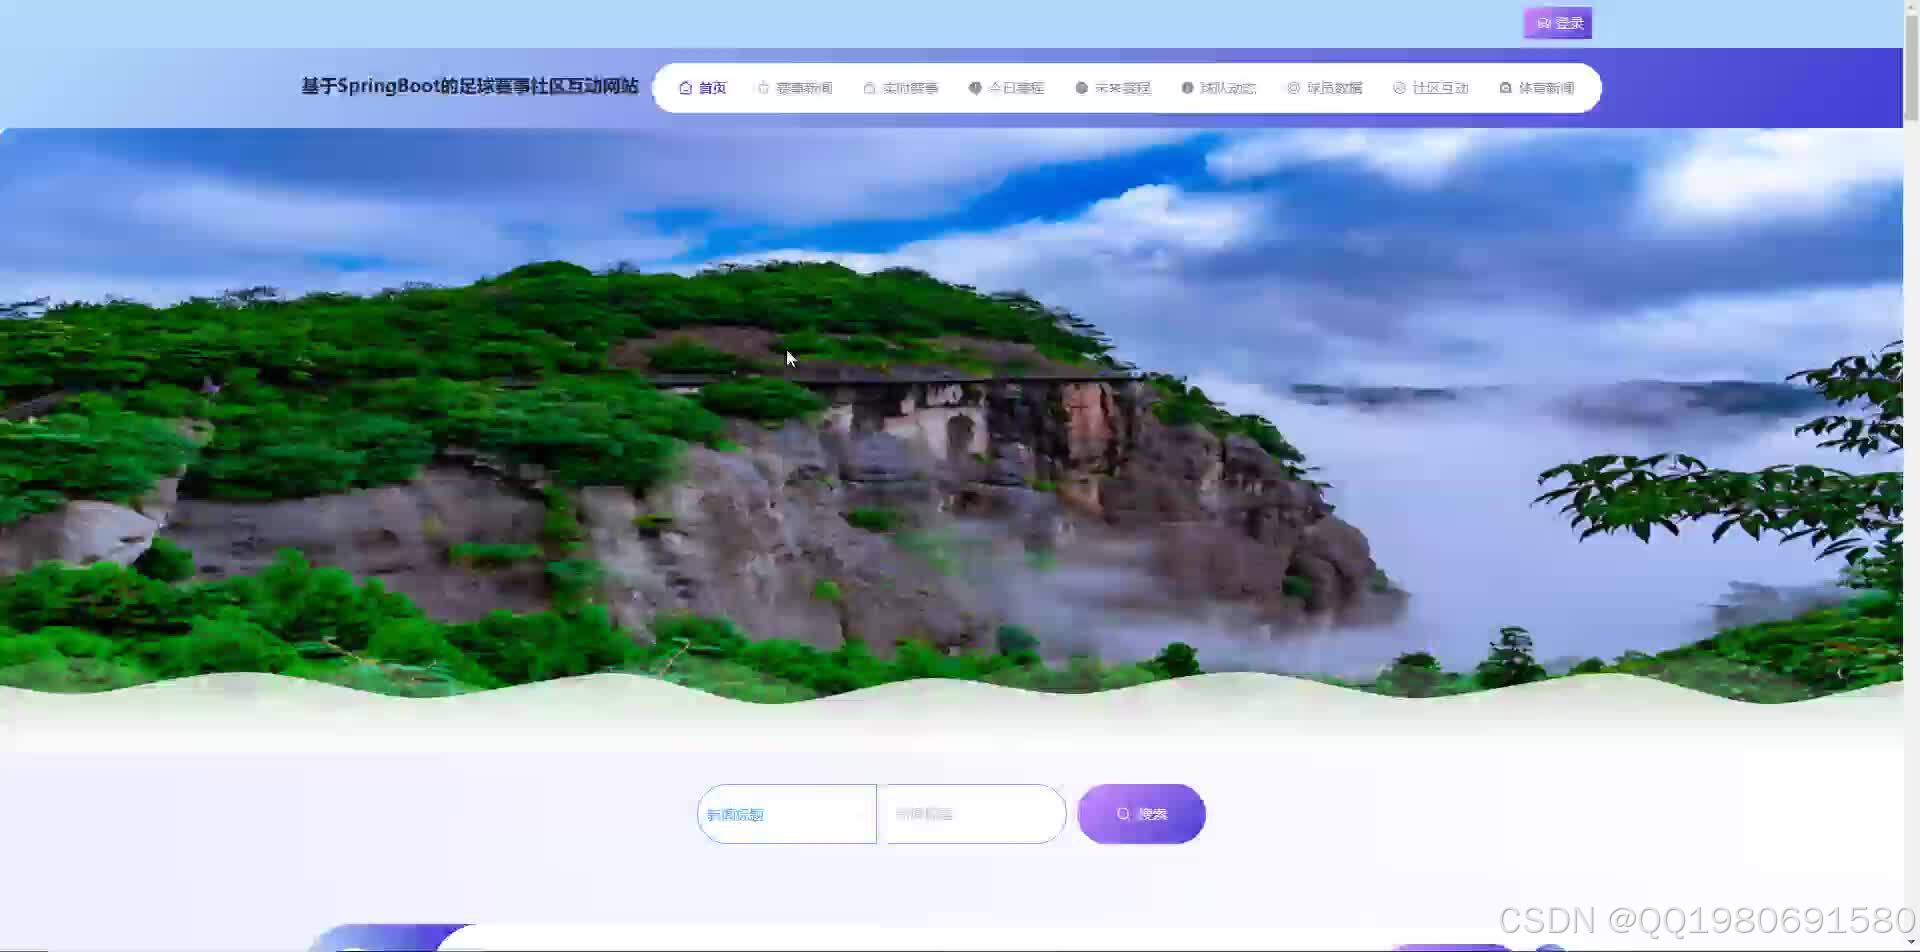
Task: Click the magnifier icon inside the 搜索 button
Action: [1124, 813]
